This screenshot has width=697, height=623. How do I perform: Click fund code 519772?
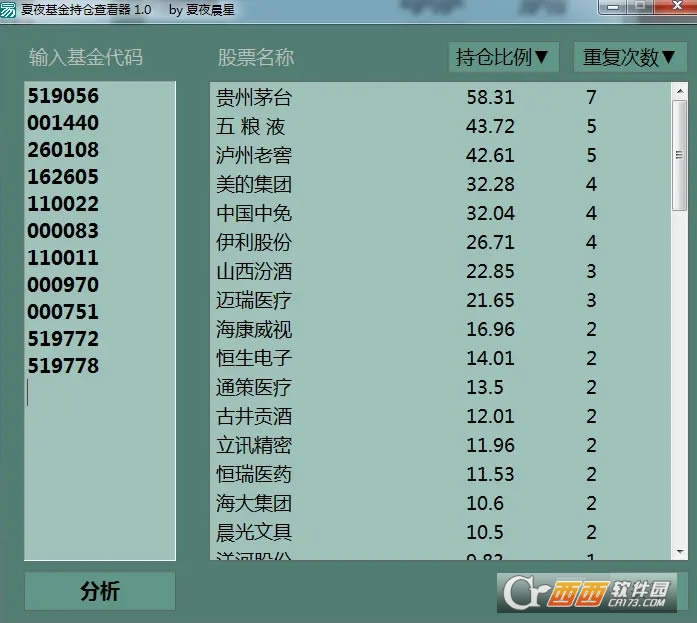click(63, 339)
